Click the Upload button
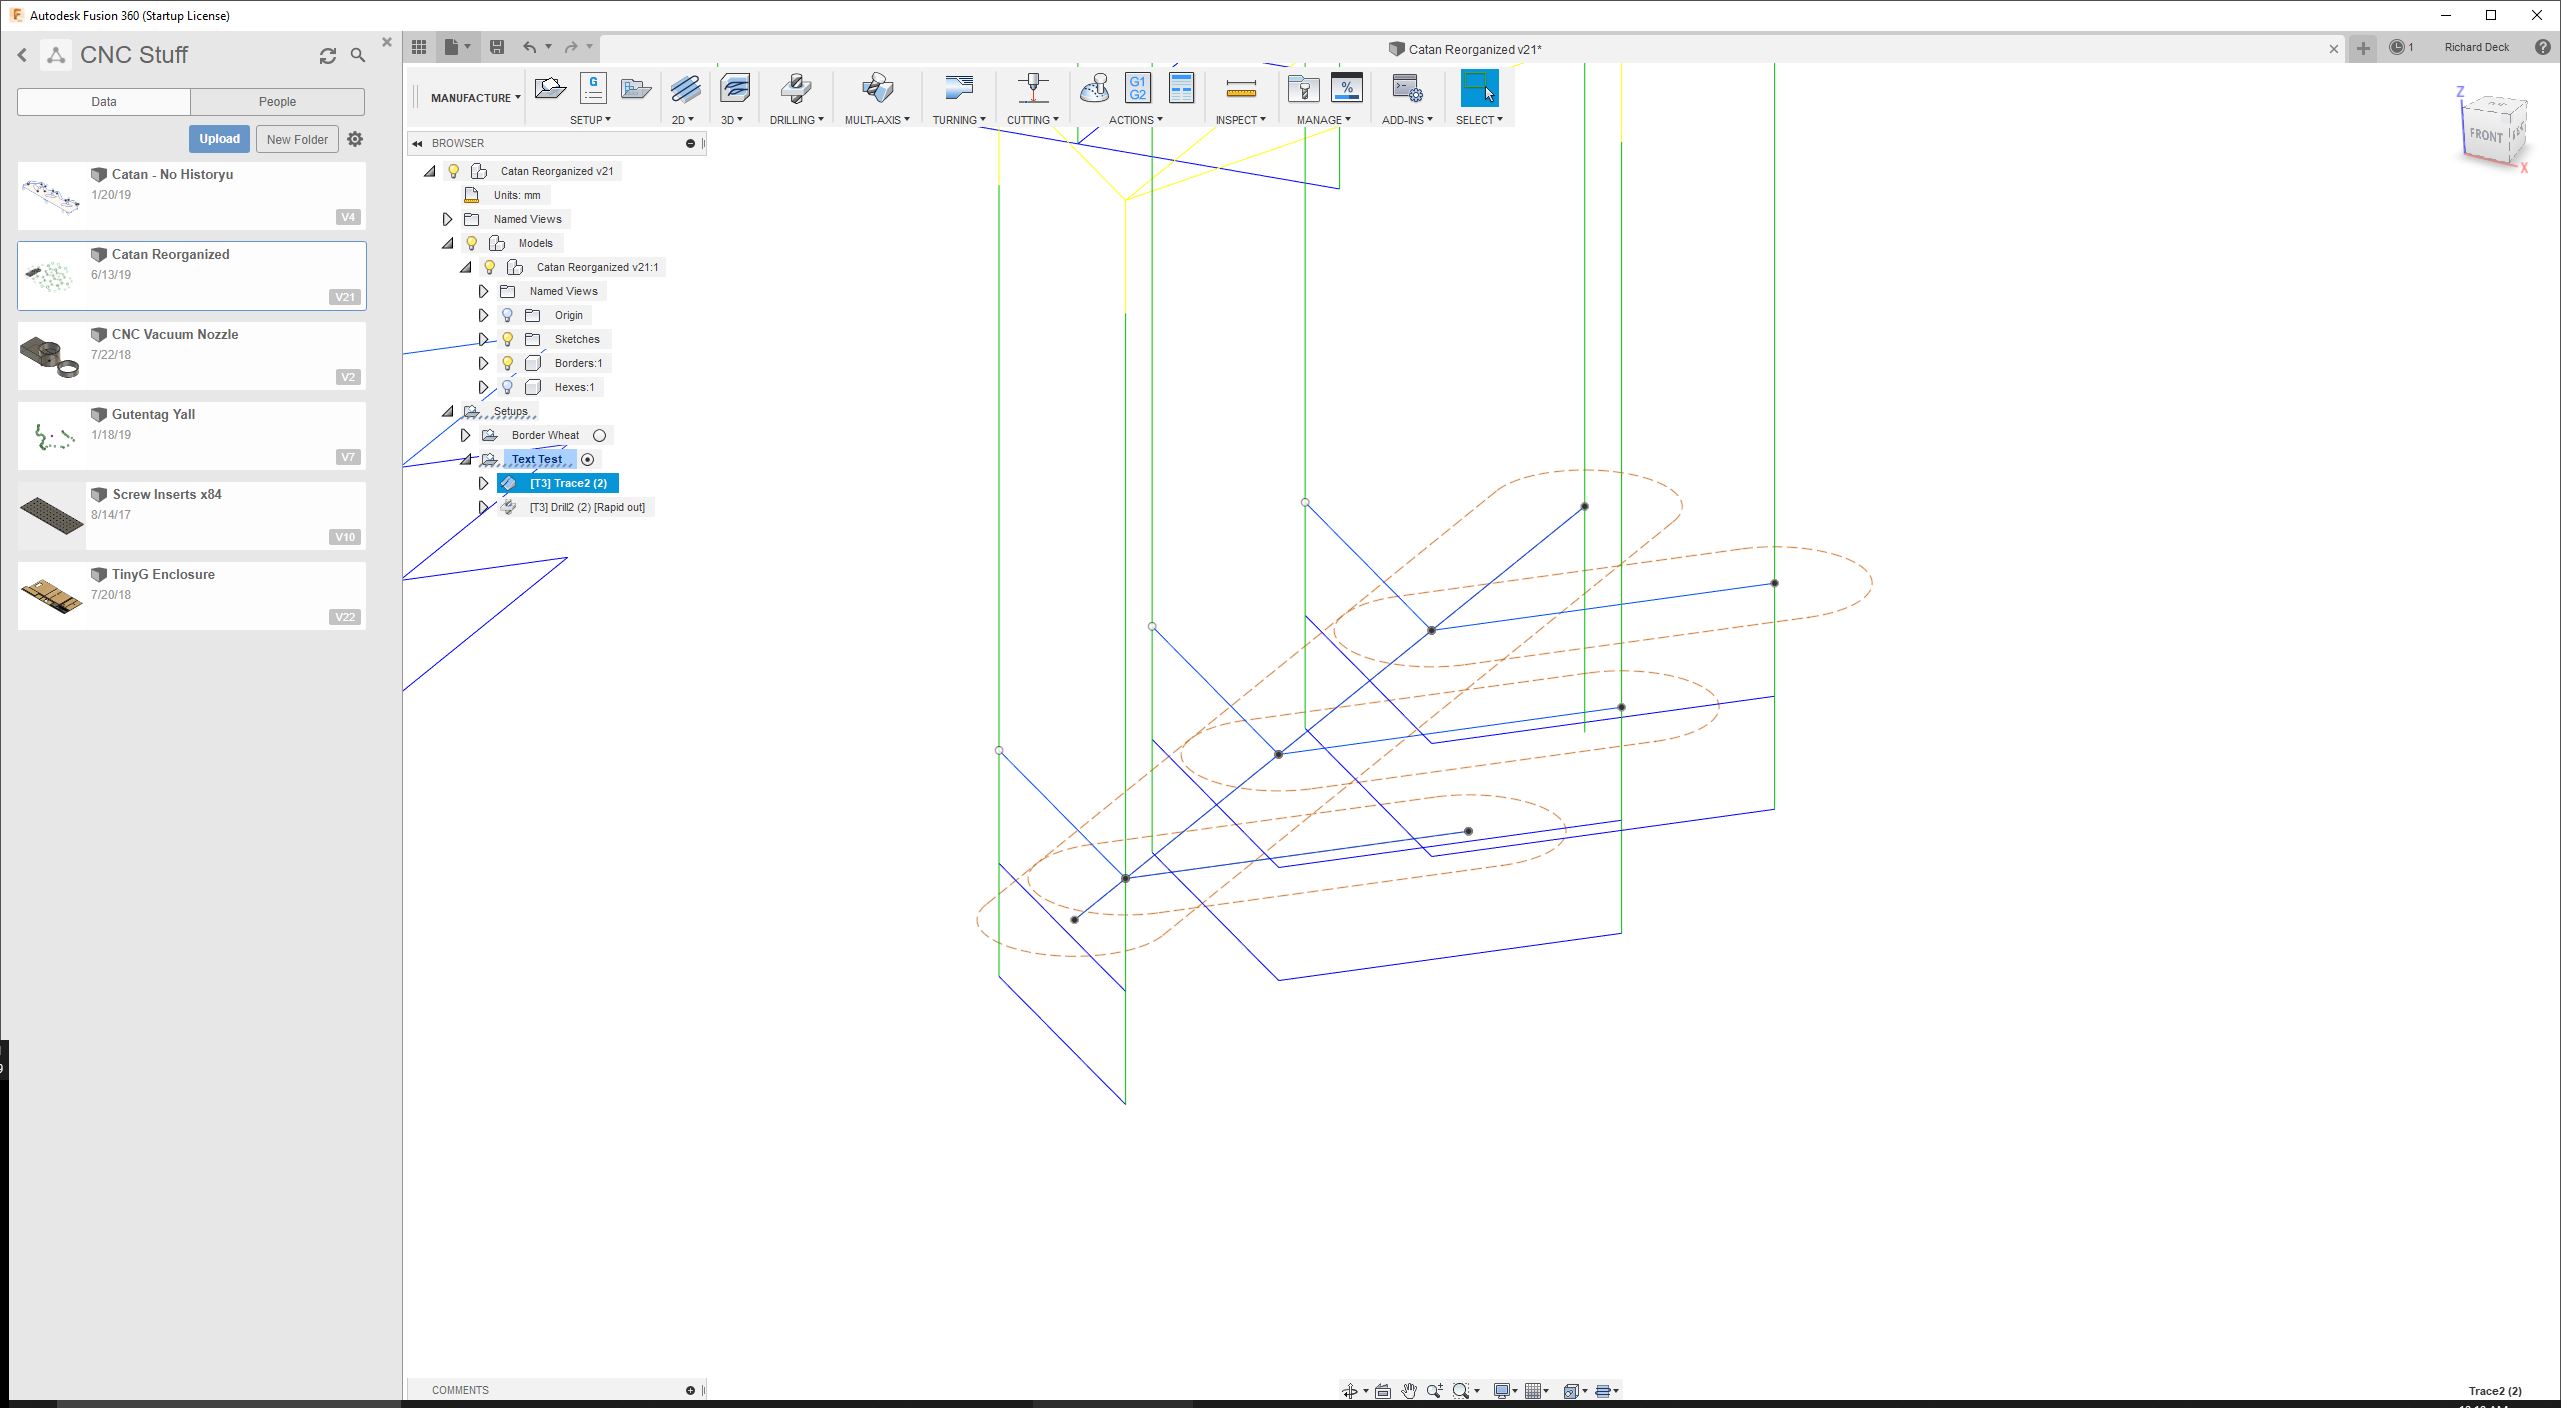This screenshot has height=1408, width=2561. (219, 139)
